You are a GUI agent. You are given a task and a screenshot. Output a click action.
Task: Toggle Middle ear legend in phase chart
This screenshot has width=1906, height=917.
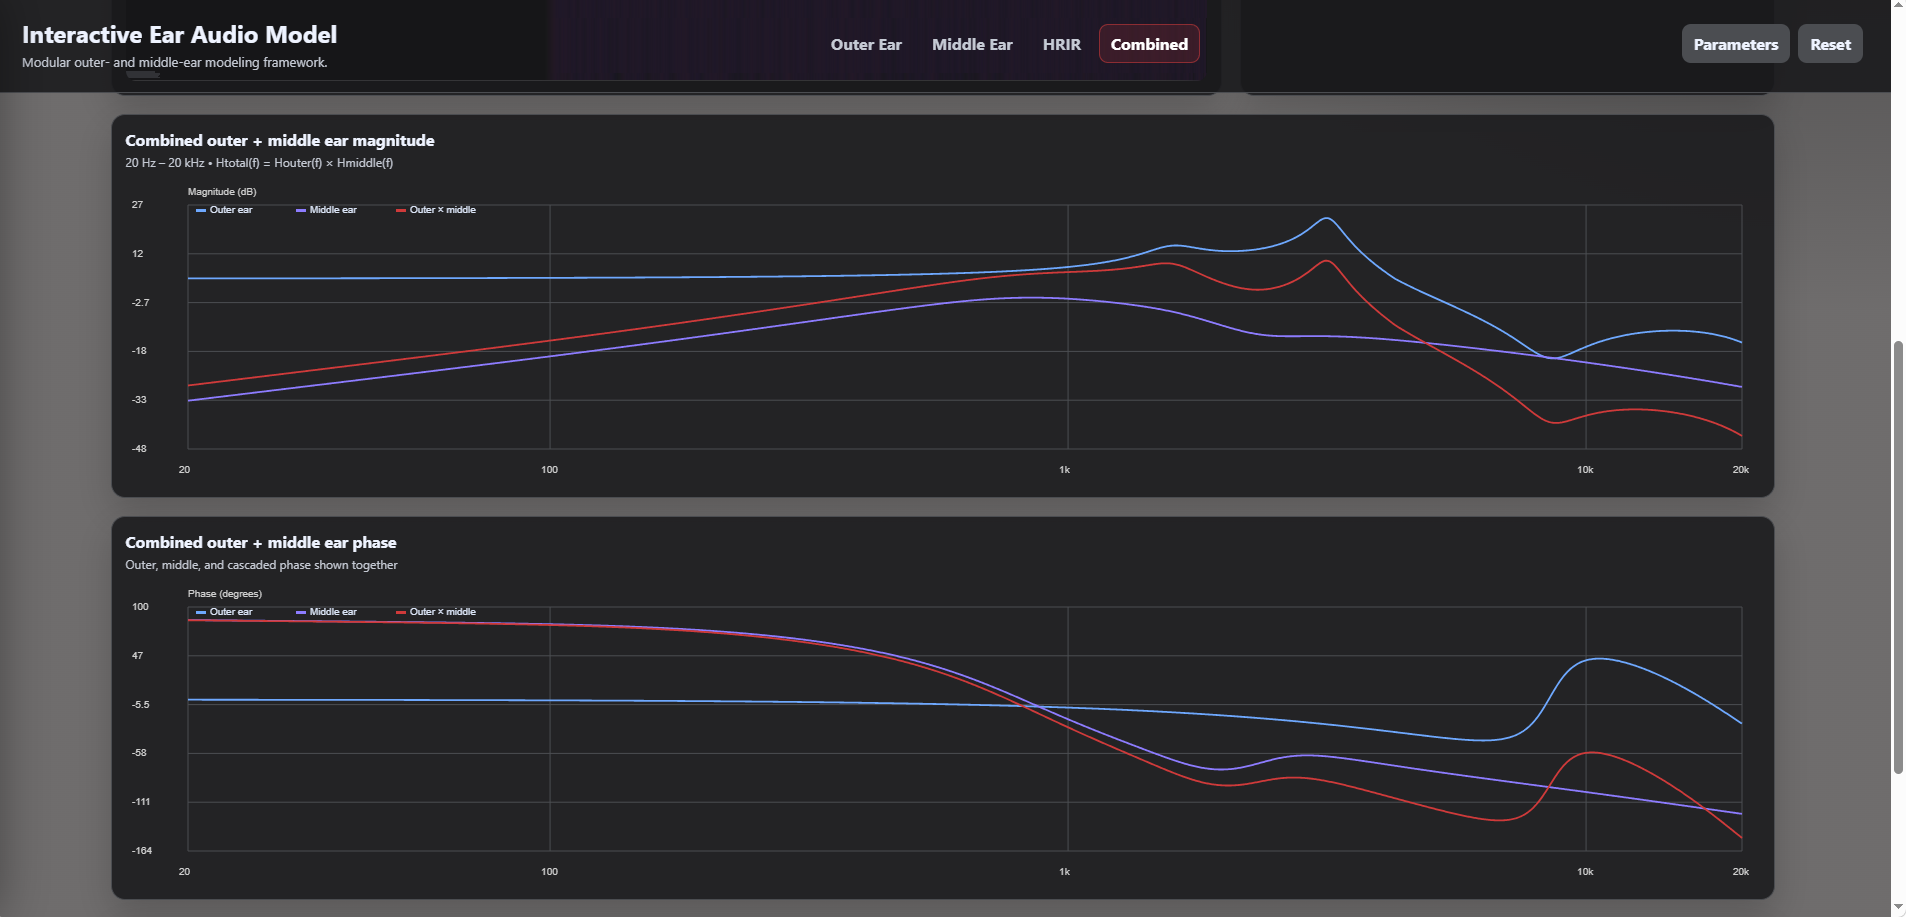[x=326, y=612]
